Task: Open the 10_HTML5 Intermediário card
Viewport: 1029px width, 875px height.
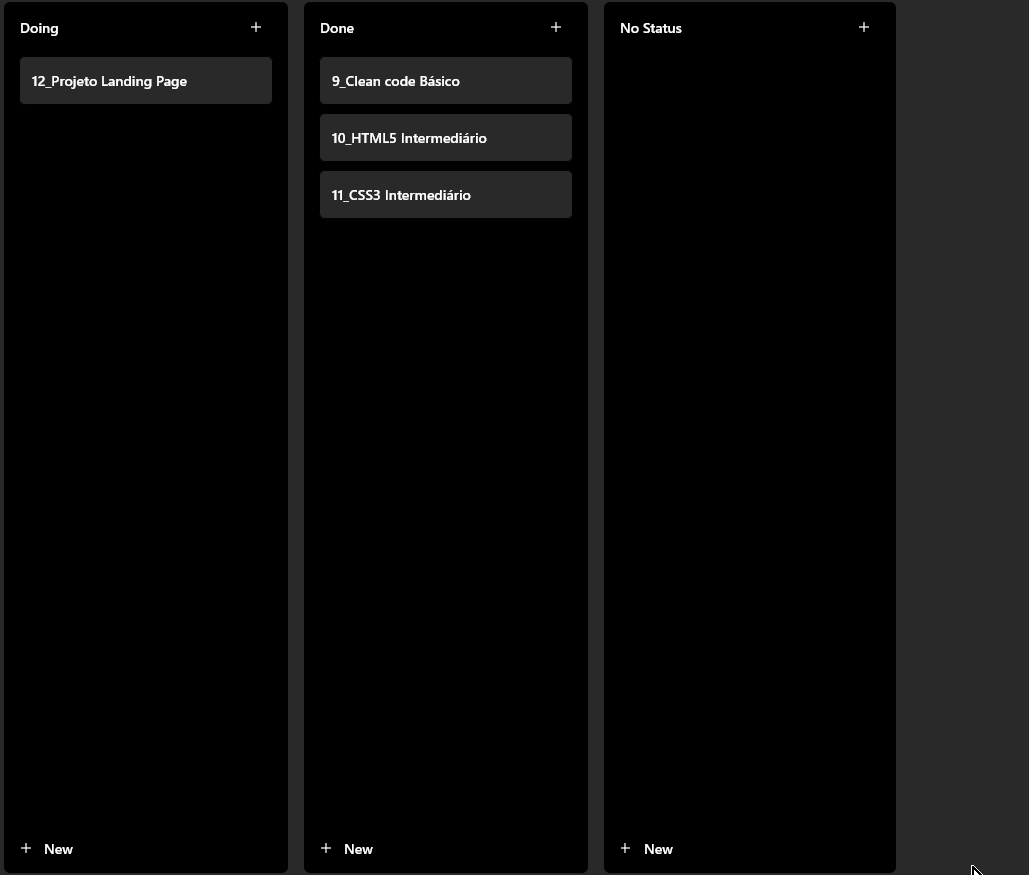Action: click(x=446, y=138)
